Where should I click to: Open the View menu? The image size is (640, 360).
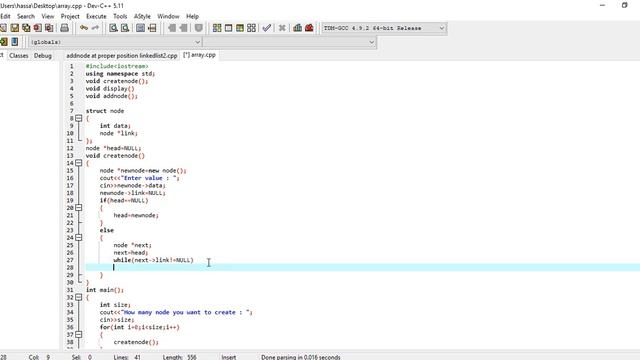[x=48, y=16]
